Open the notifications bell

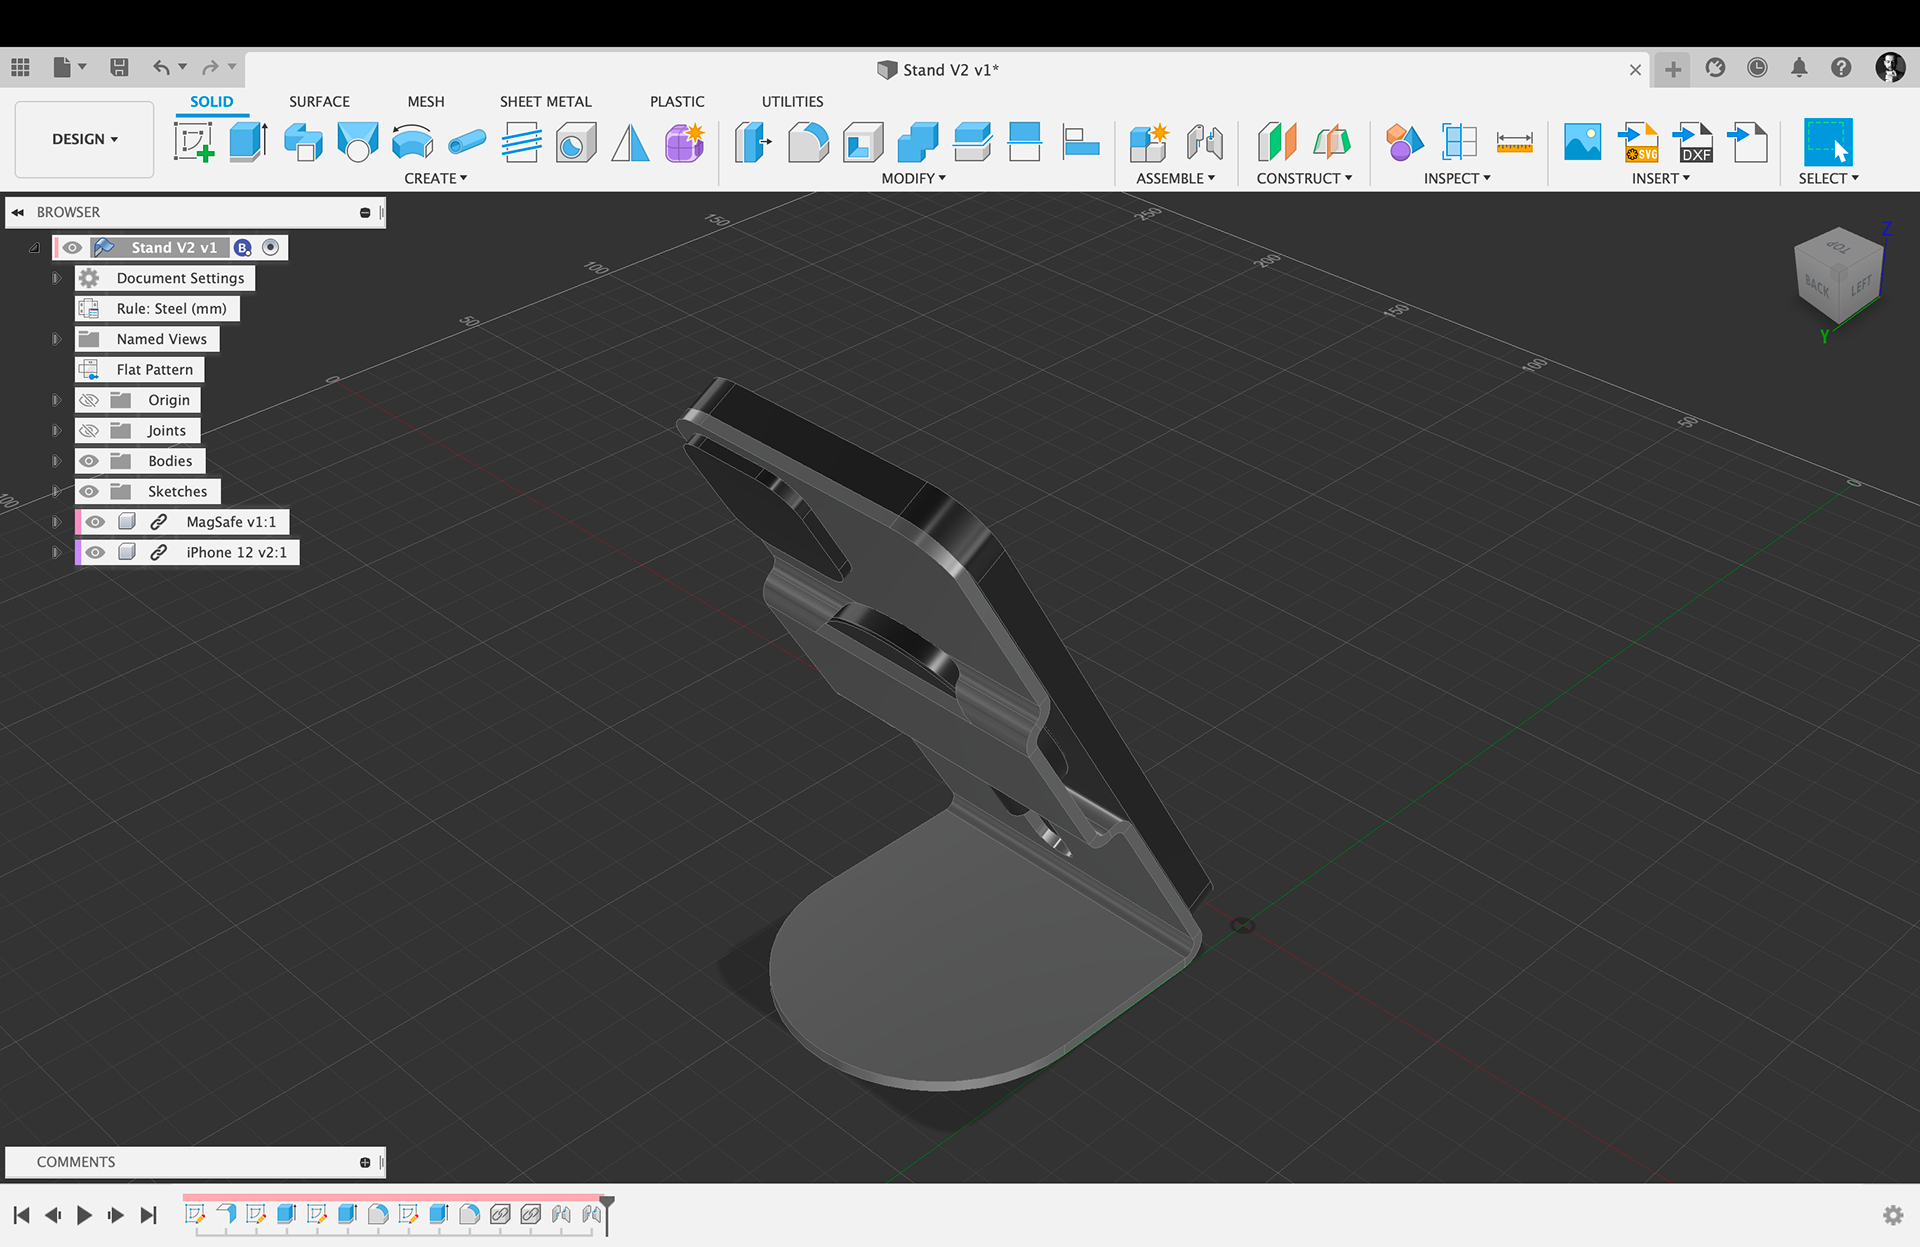click(x=1799, y=67)
